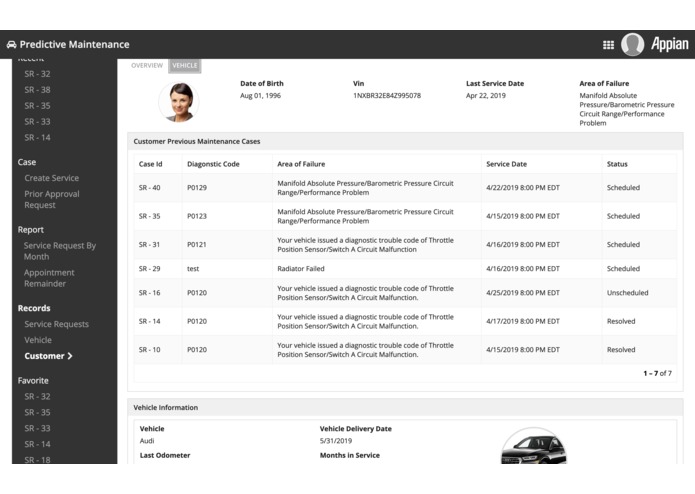
Task: Click service date 4/17/2019 8:00 PM EDT
Action: pos(523,322)
